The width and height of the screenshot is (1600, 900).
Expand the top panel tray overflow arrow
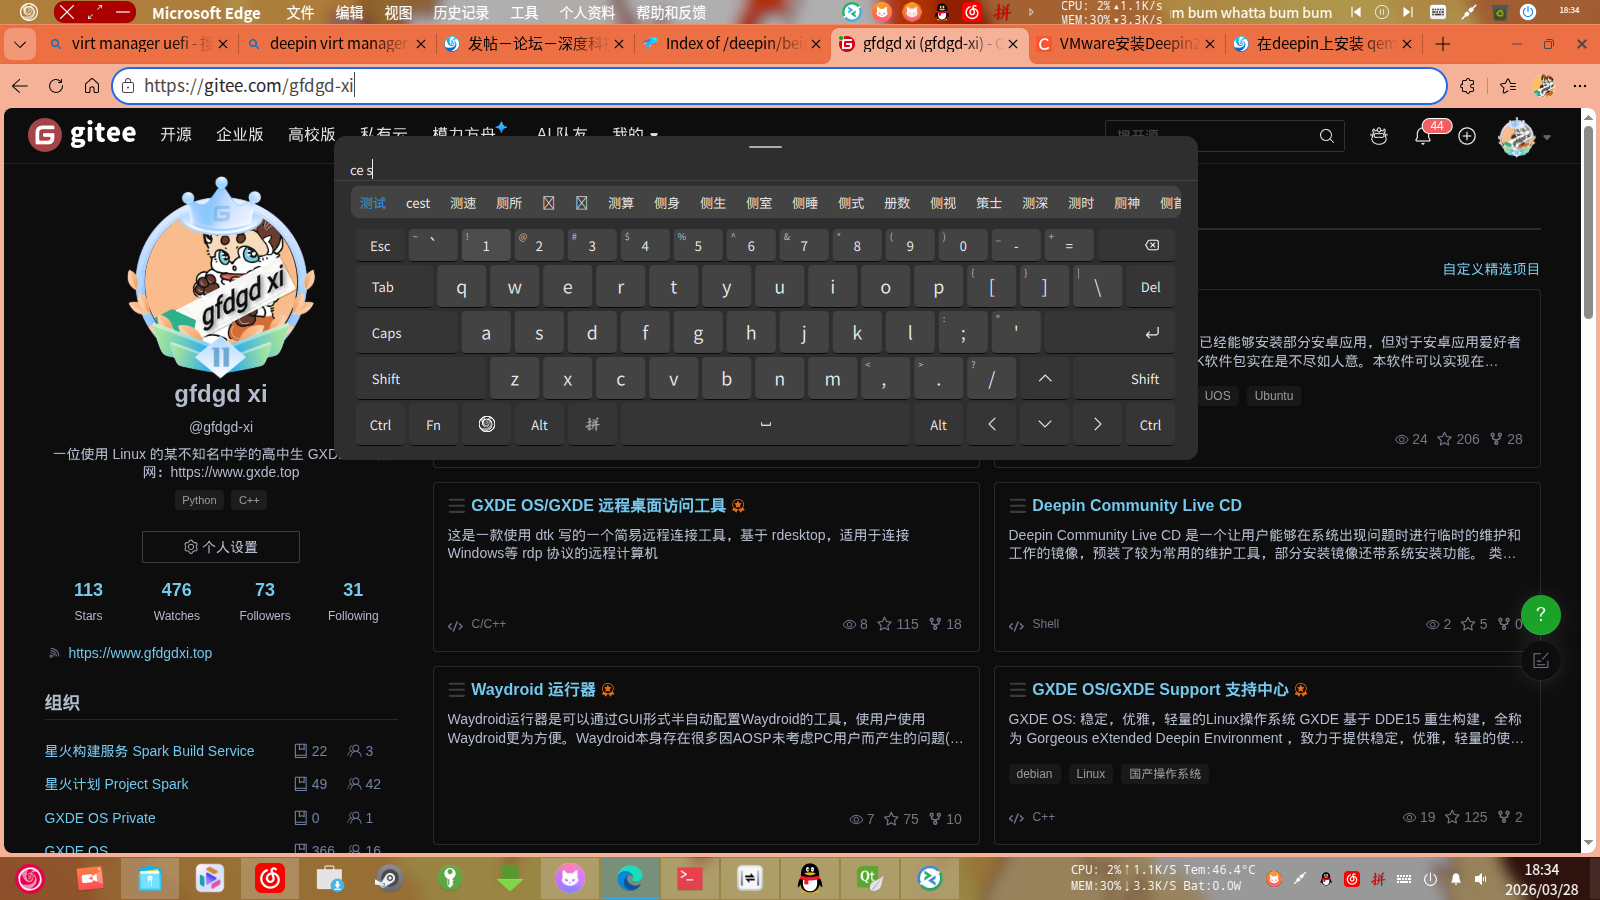pyautogui.click(x=1031, y=12)
